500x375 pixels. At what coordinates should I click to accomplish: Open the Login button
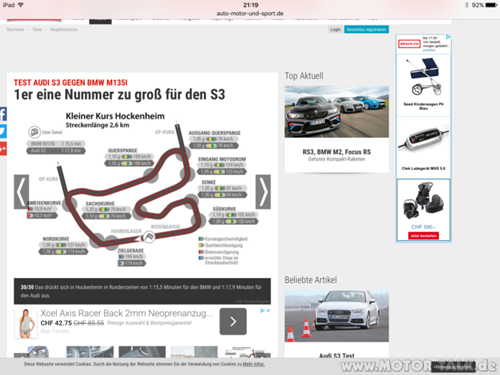335,29
